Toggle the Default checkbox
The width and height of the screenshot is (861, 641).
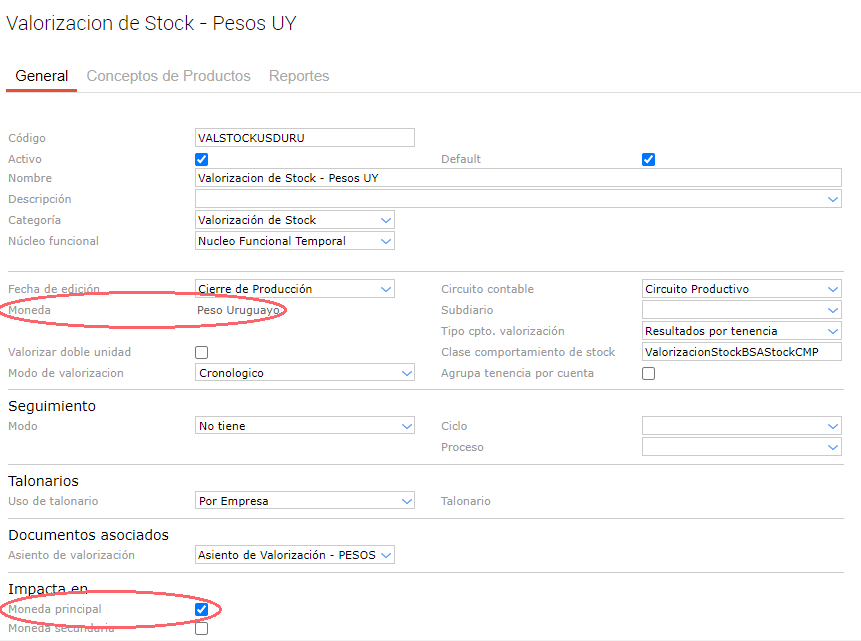(648, 159)
